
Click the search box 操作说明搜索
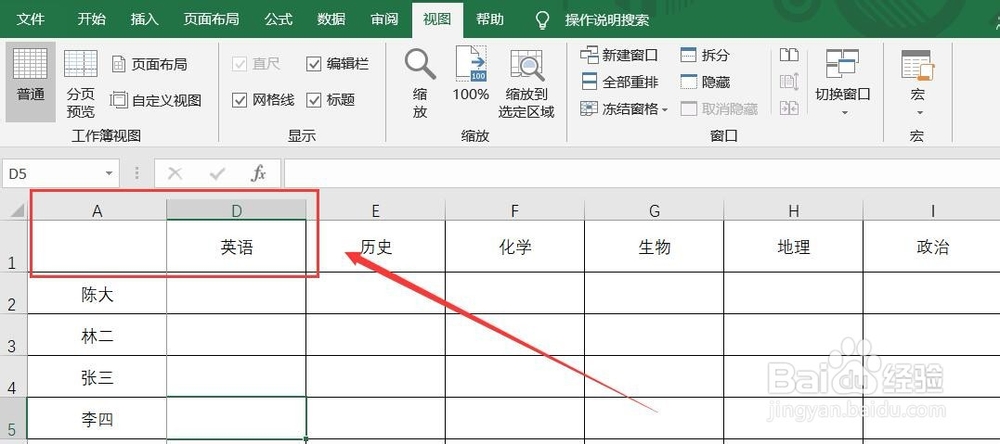pos(607,20)
